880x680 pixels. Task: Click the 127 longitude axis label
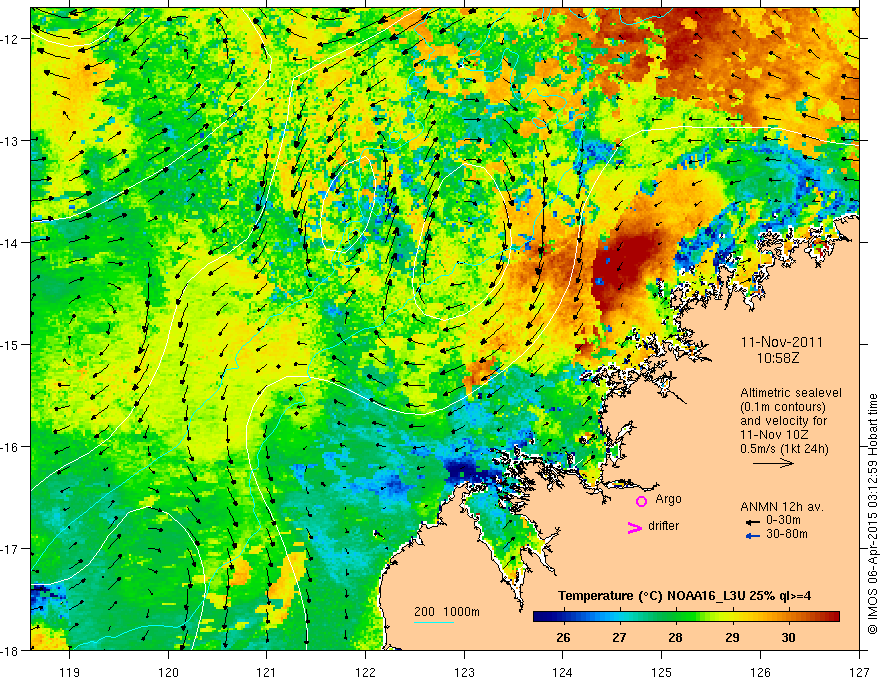point(859,673)
